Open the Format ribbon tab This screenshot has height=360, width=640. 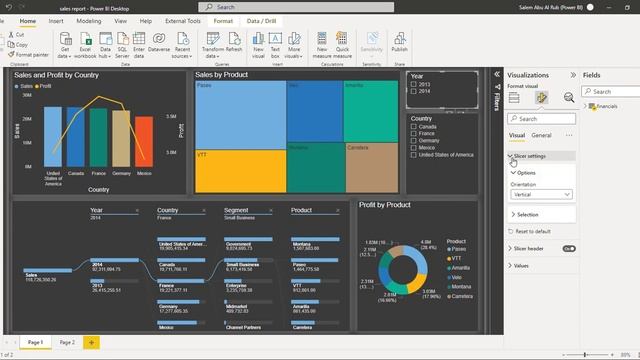pyautogui.click(x=223, y=21)
